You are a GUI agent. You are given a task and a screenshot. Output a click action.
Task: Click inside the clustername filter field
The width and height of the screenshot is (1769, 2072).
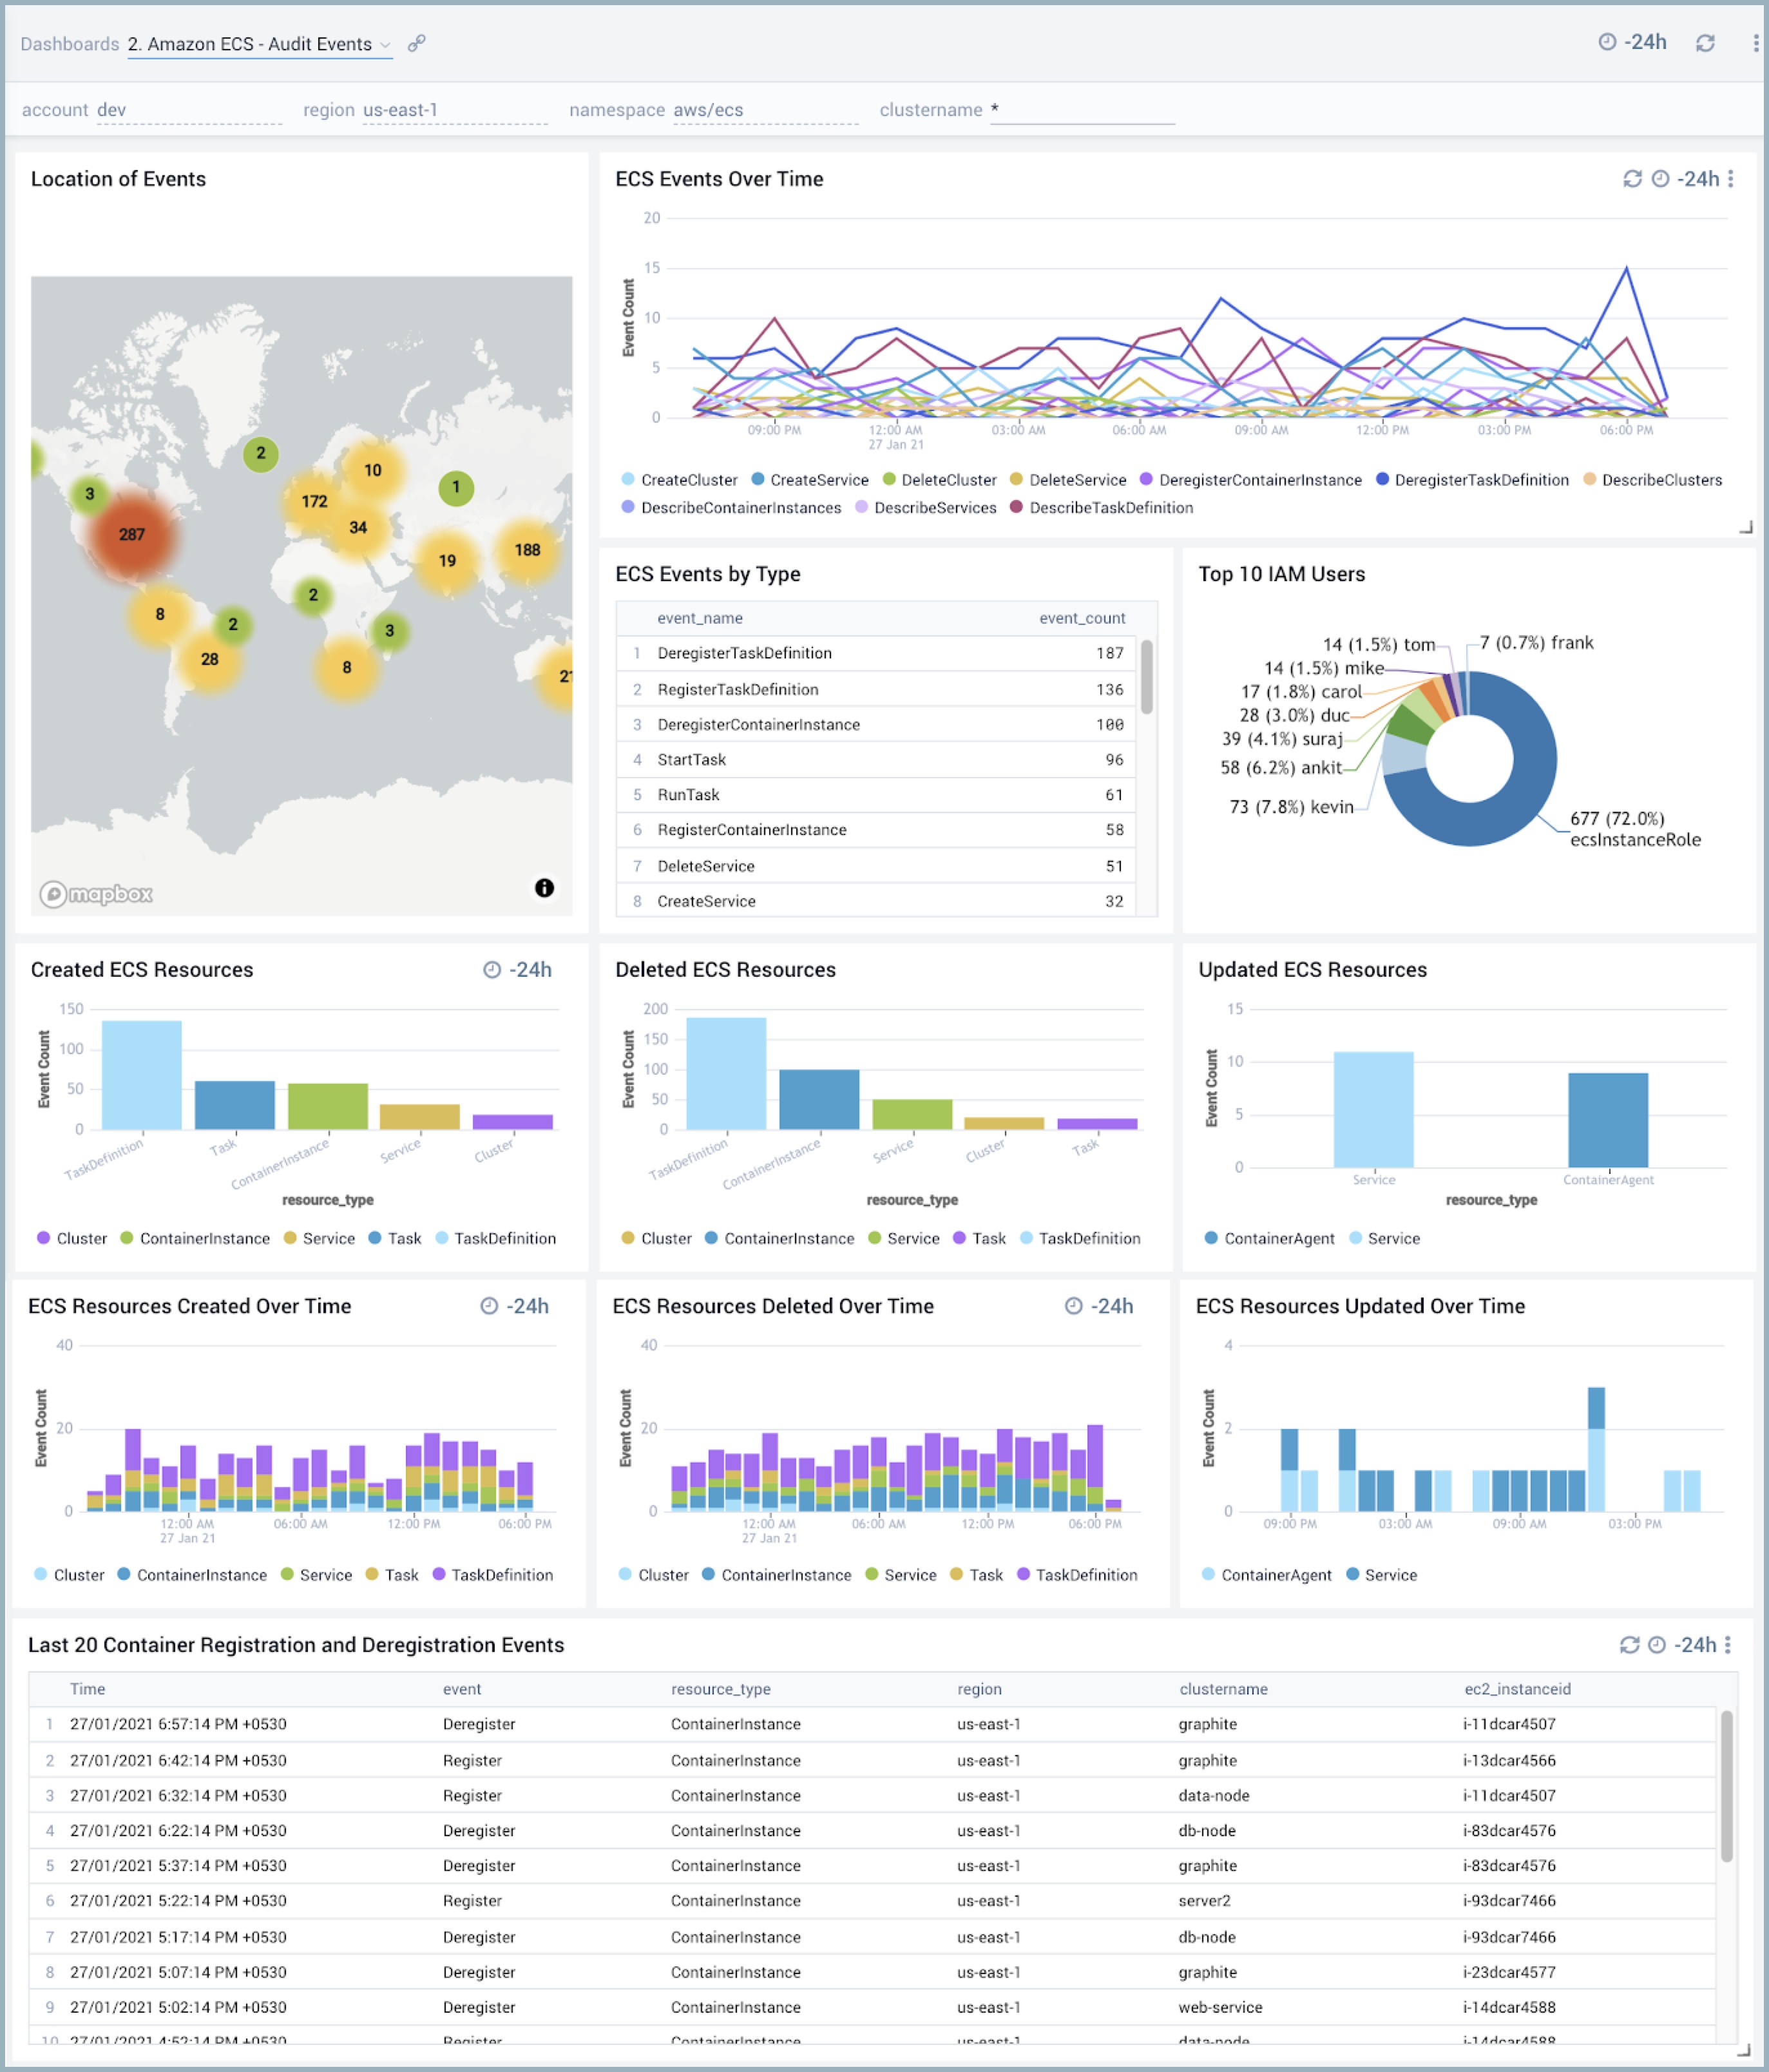[1080, 110]
